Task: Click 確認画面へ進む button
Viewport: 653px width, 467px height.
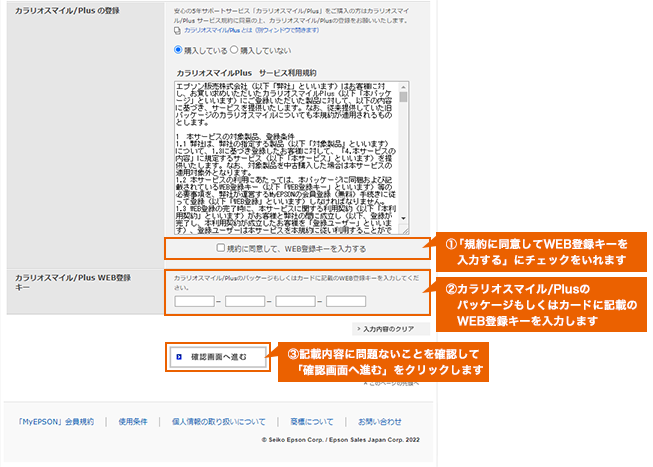Action: coord(219,355)
